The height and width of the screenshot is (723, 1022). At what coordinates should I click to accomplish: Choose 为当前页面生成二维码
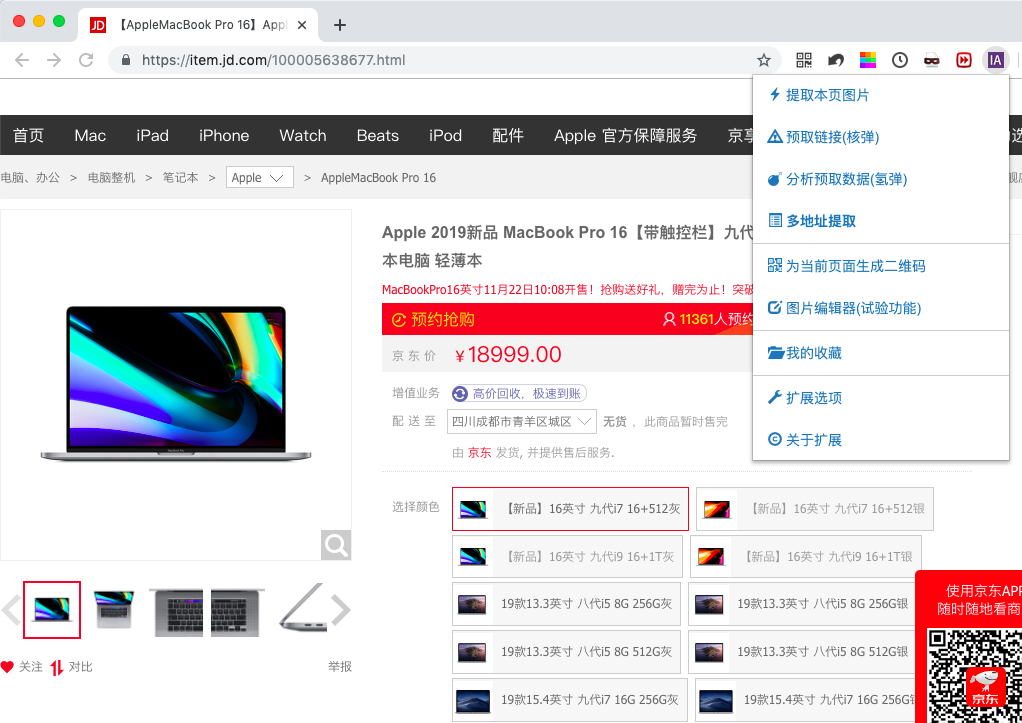coord(881,266)
